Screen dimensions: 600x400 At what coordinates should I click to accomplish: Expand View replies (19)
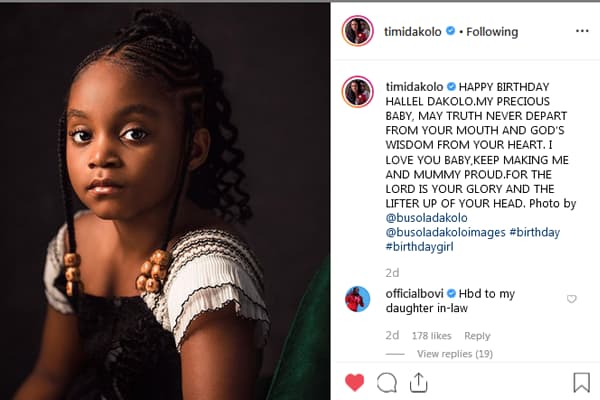(454, 354)
